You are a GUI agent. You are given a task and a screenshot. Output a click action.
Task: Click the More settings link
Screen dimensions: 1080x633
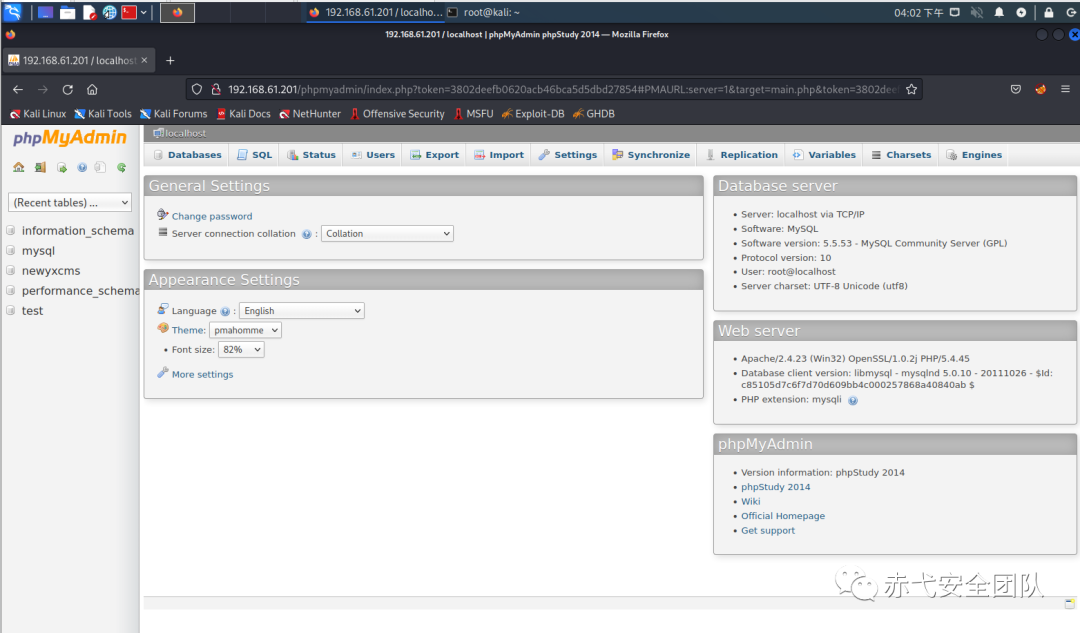pos(202,375)
